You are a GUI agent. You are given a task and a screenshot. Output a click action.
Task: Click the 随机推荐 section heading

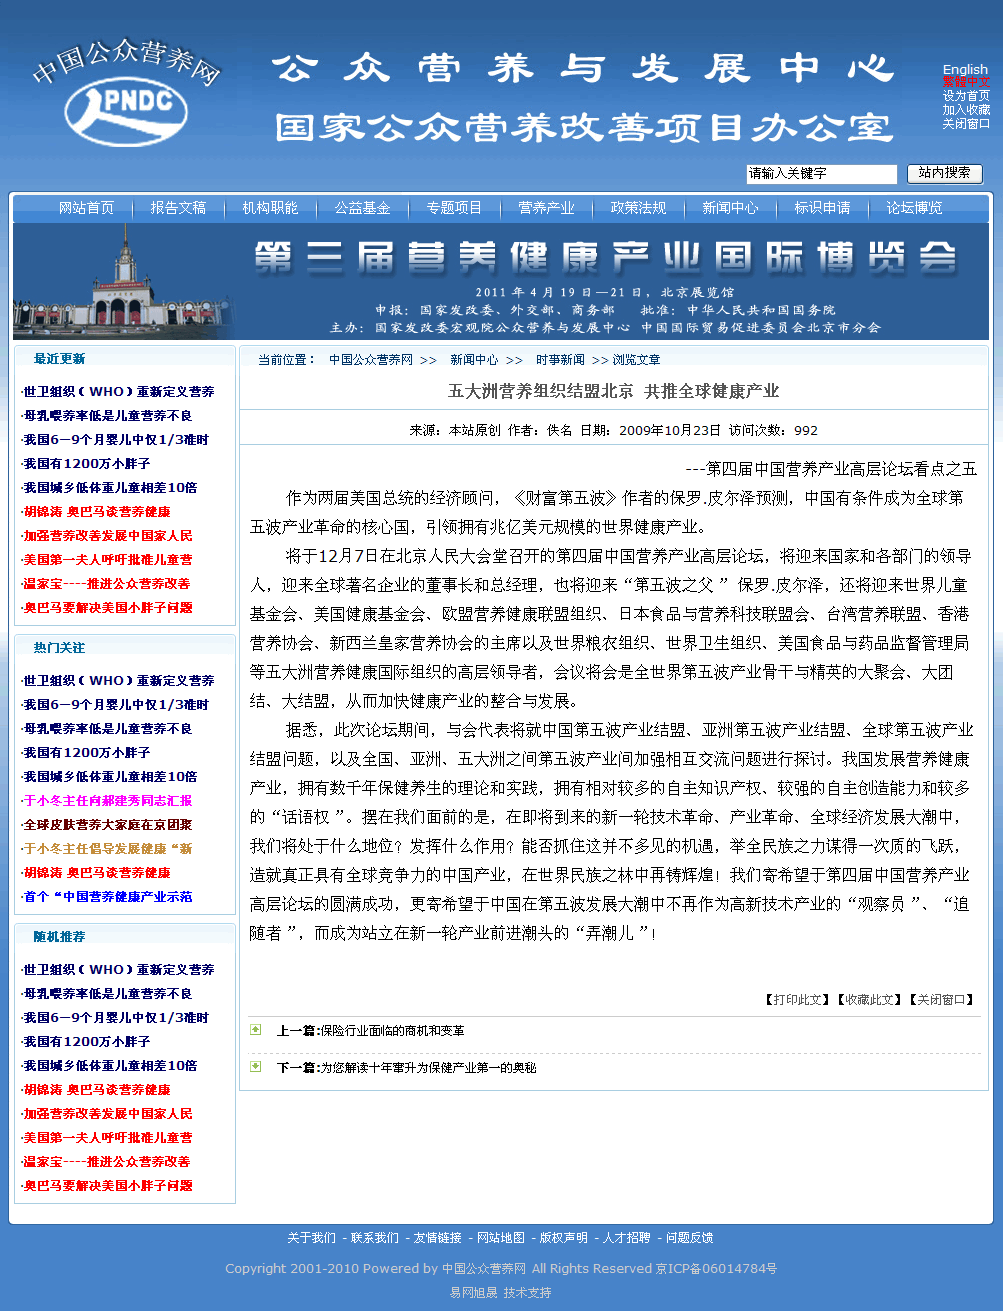point(59,937)
